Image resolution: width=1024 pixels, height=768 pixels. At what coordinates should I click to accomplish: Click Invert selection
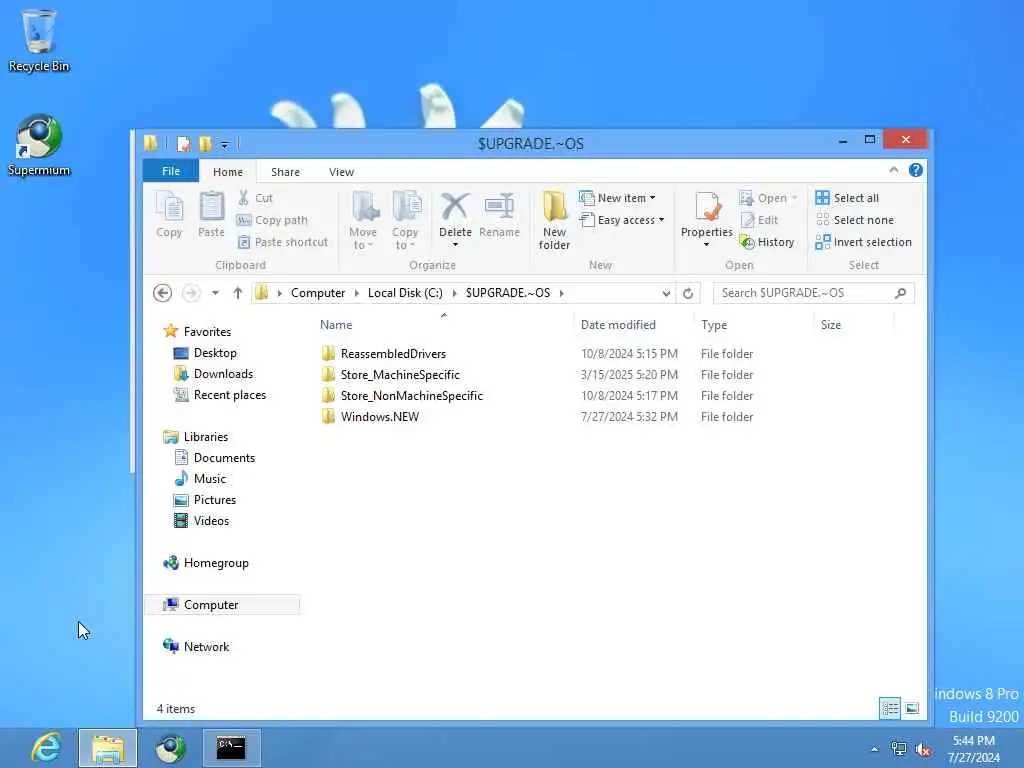pyautogui.click(x=863, y=242)
